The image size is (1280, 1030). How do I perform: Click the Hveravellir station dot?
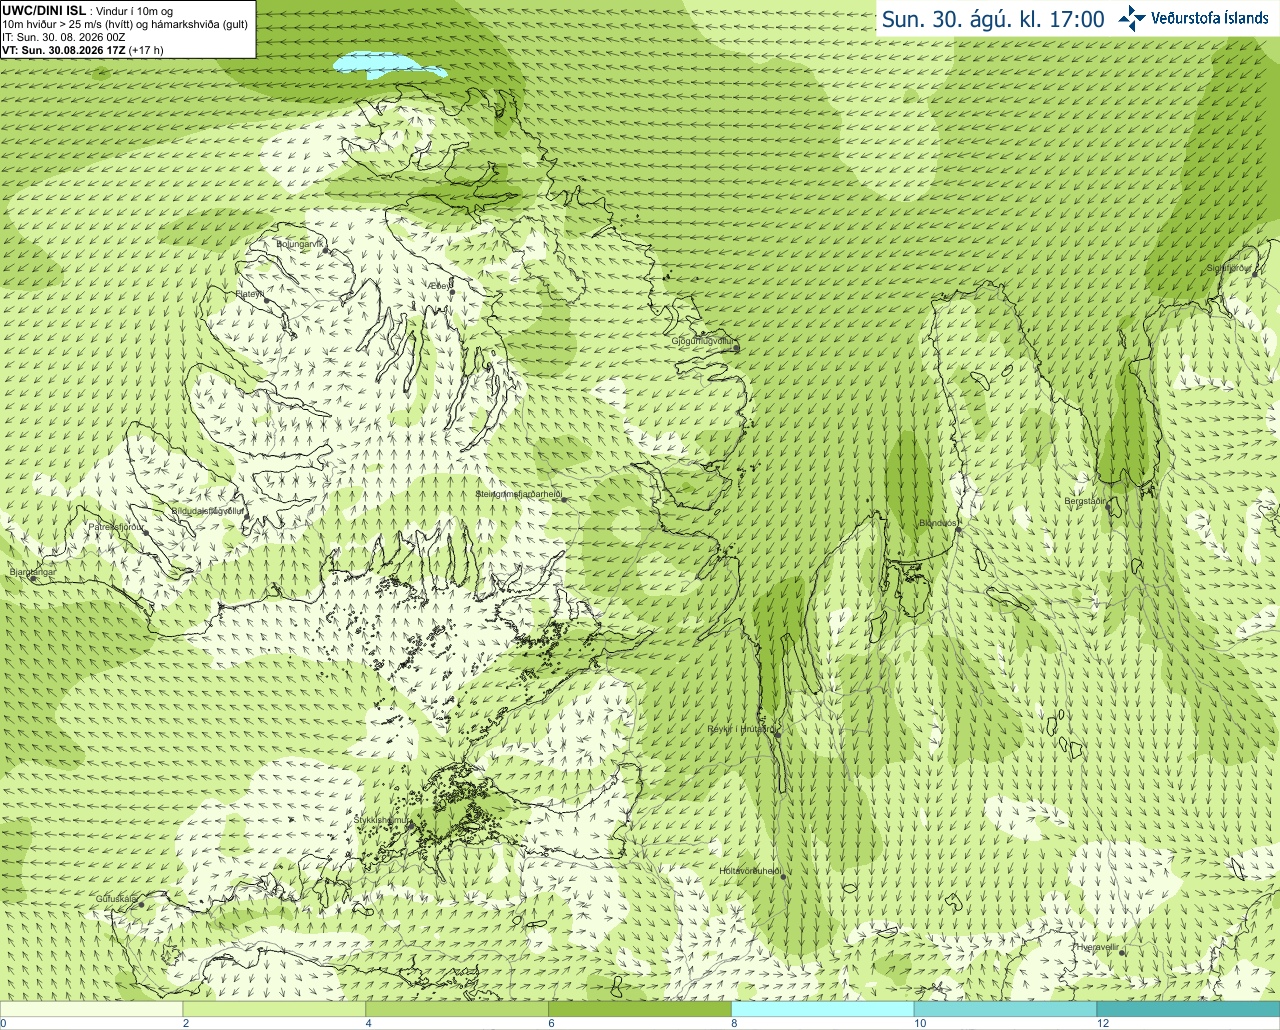1122,953
